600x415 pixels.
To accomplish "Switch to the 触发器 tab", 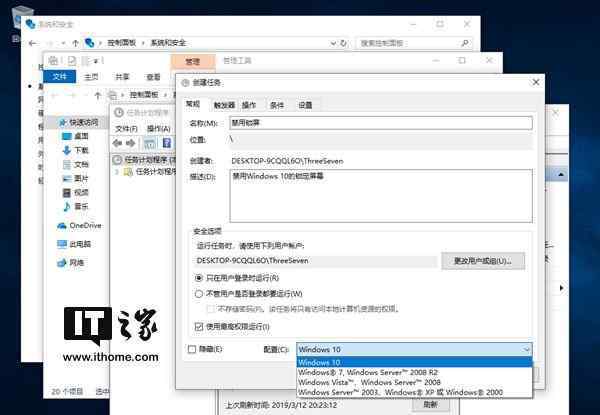I will click(224, 105).
